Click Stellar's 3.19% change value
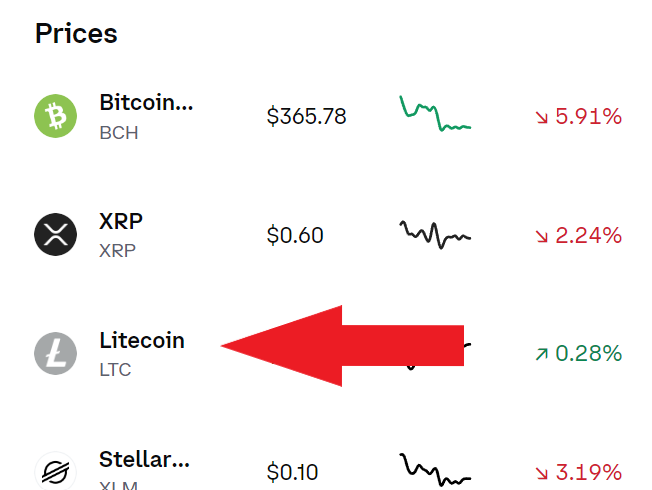This screenshot has width=652, height=490. point(578,472)
